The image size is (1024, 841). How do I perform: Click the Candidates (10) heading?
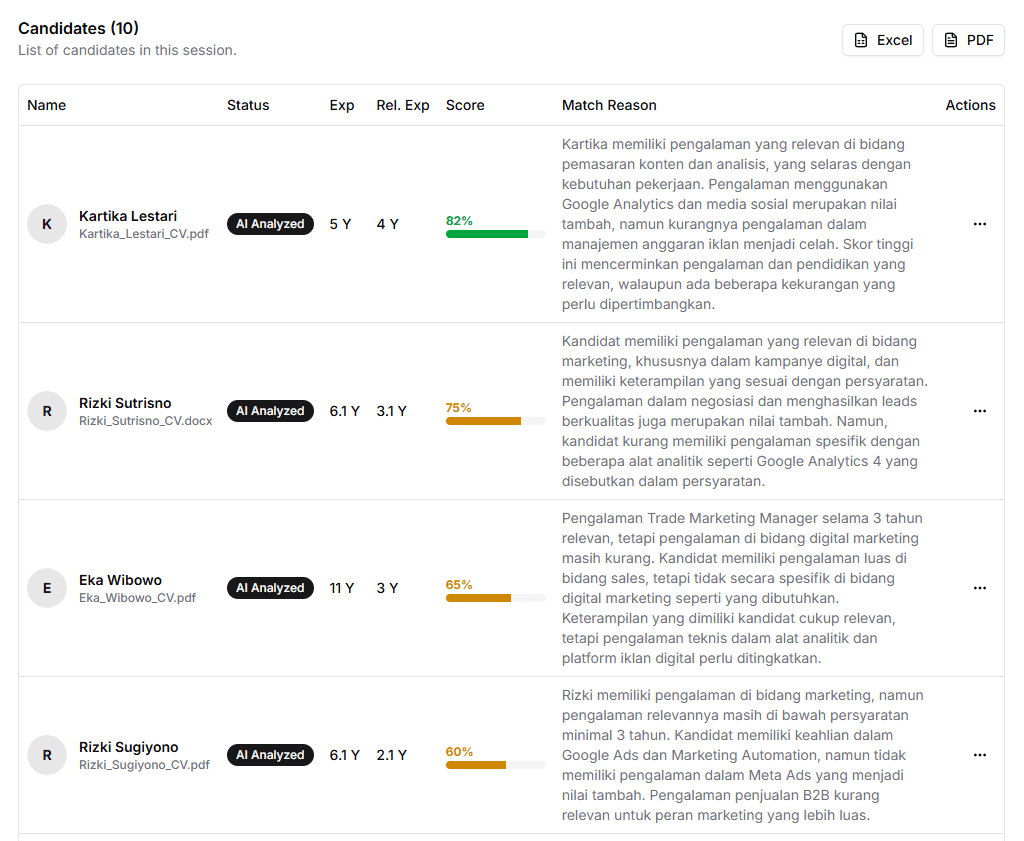point(78,28)
